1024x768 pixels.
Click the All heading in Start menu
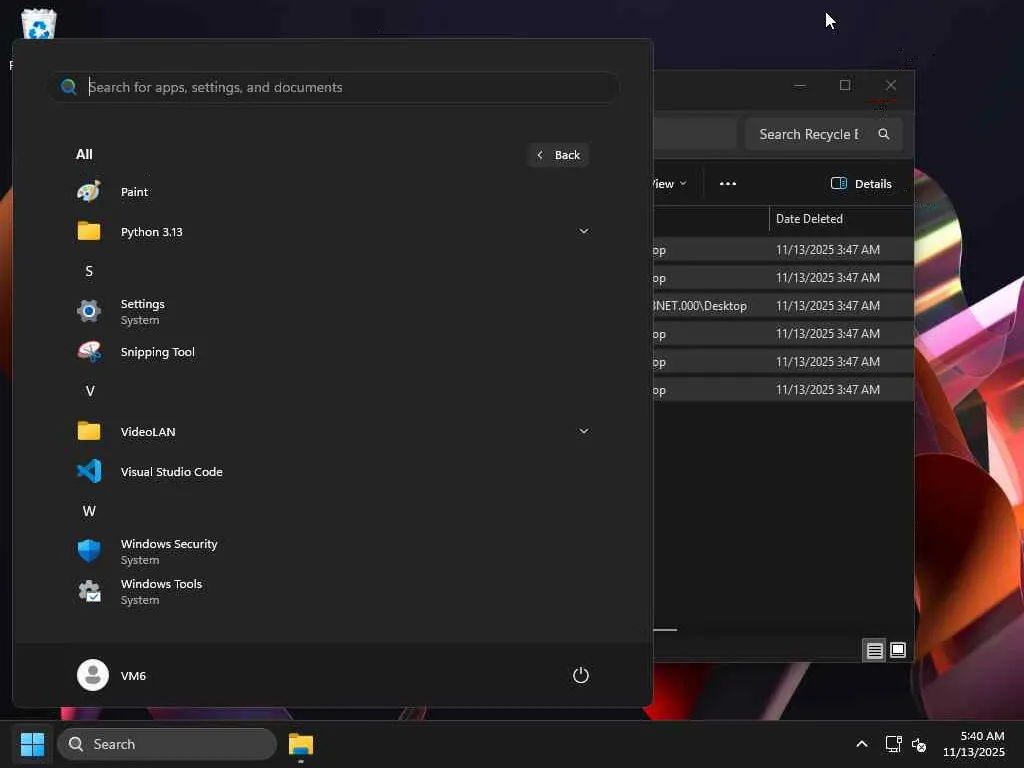pyautogui.click(x=84, y=154)
